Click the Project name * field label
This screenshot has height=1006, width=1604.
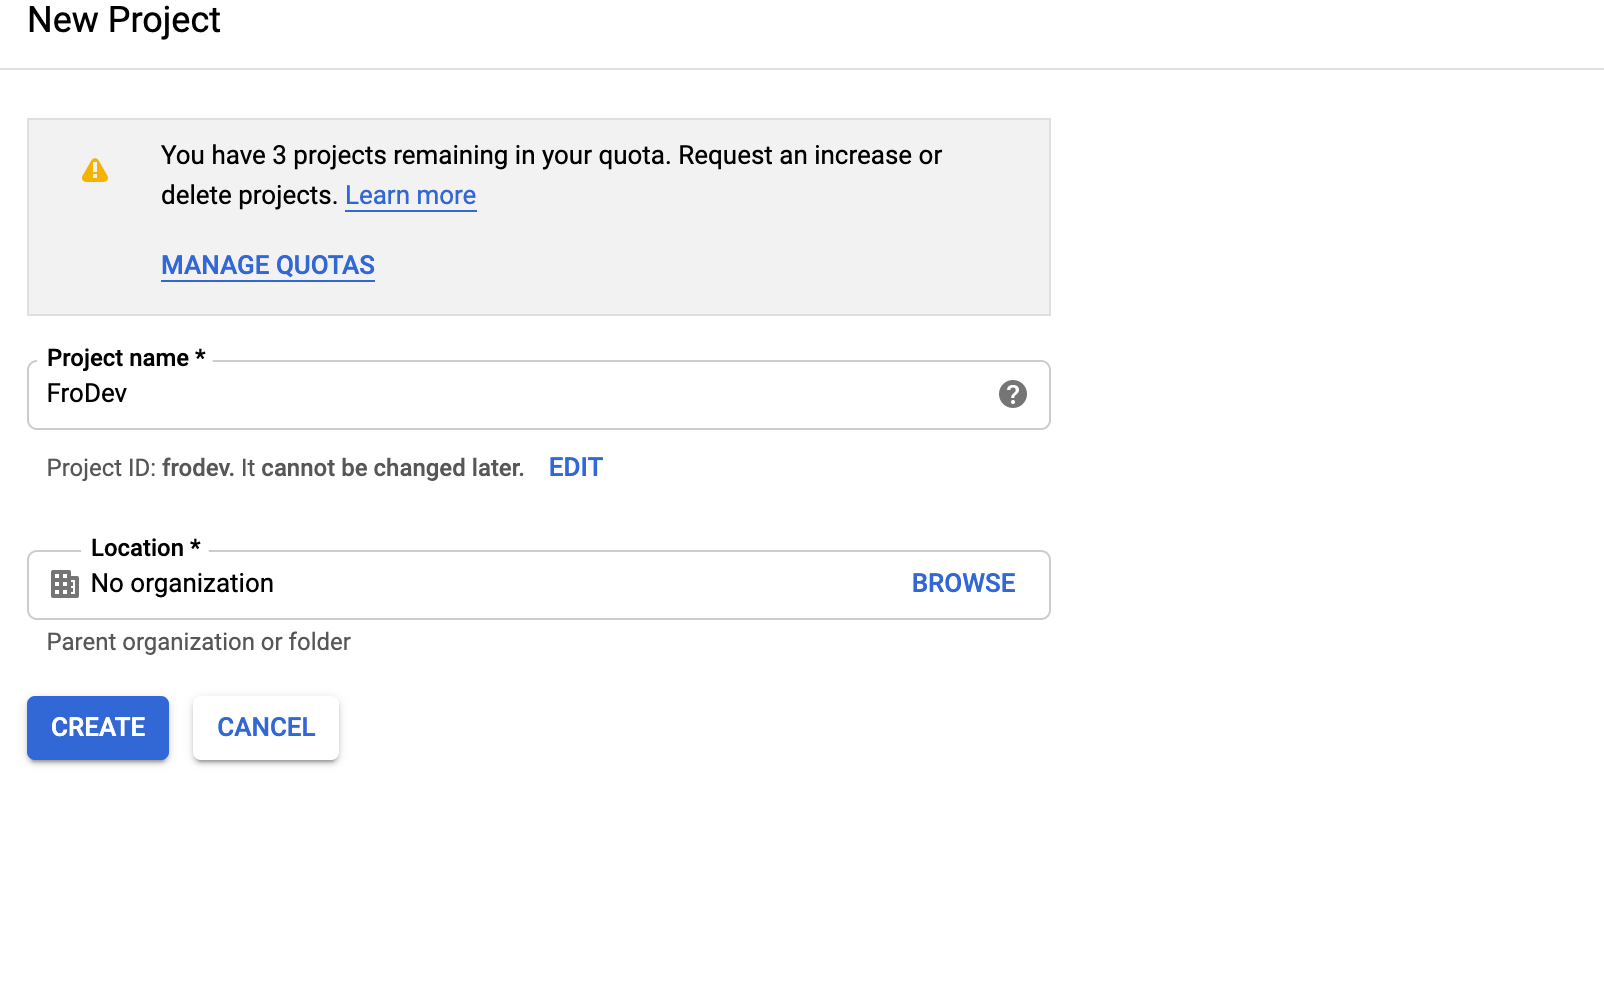(x=126, y=358)
